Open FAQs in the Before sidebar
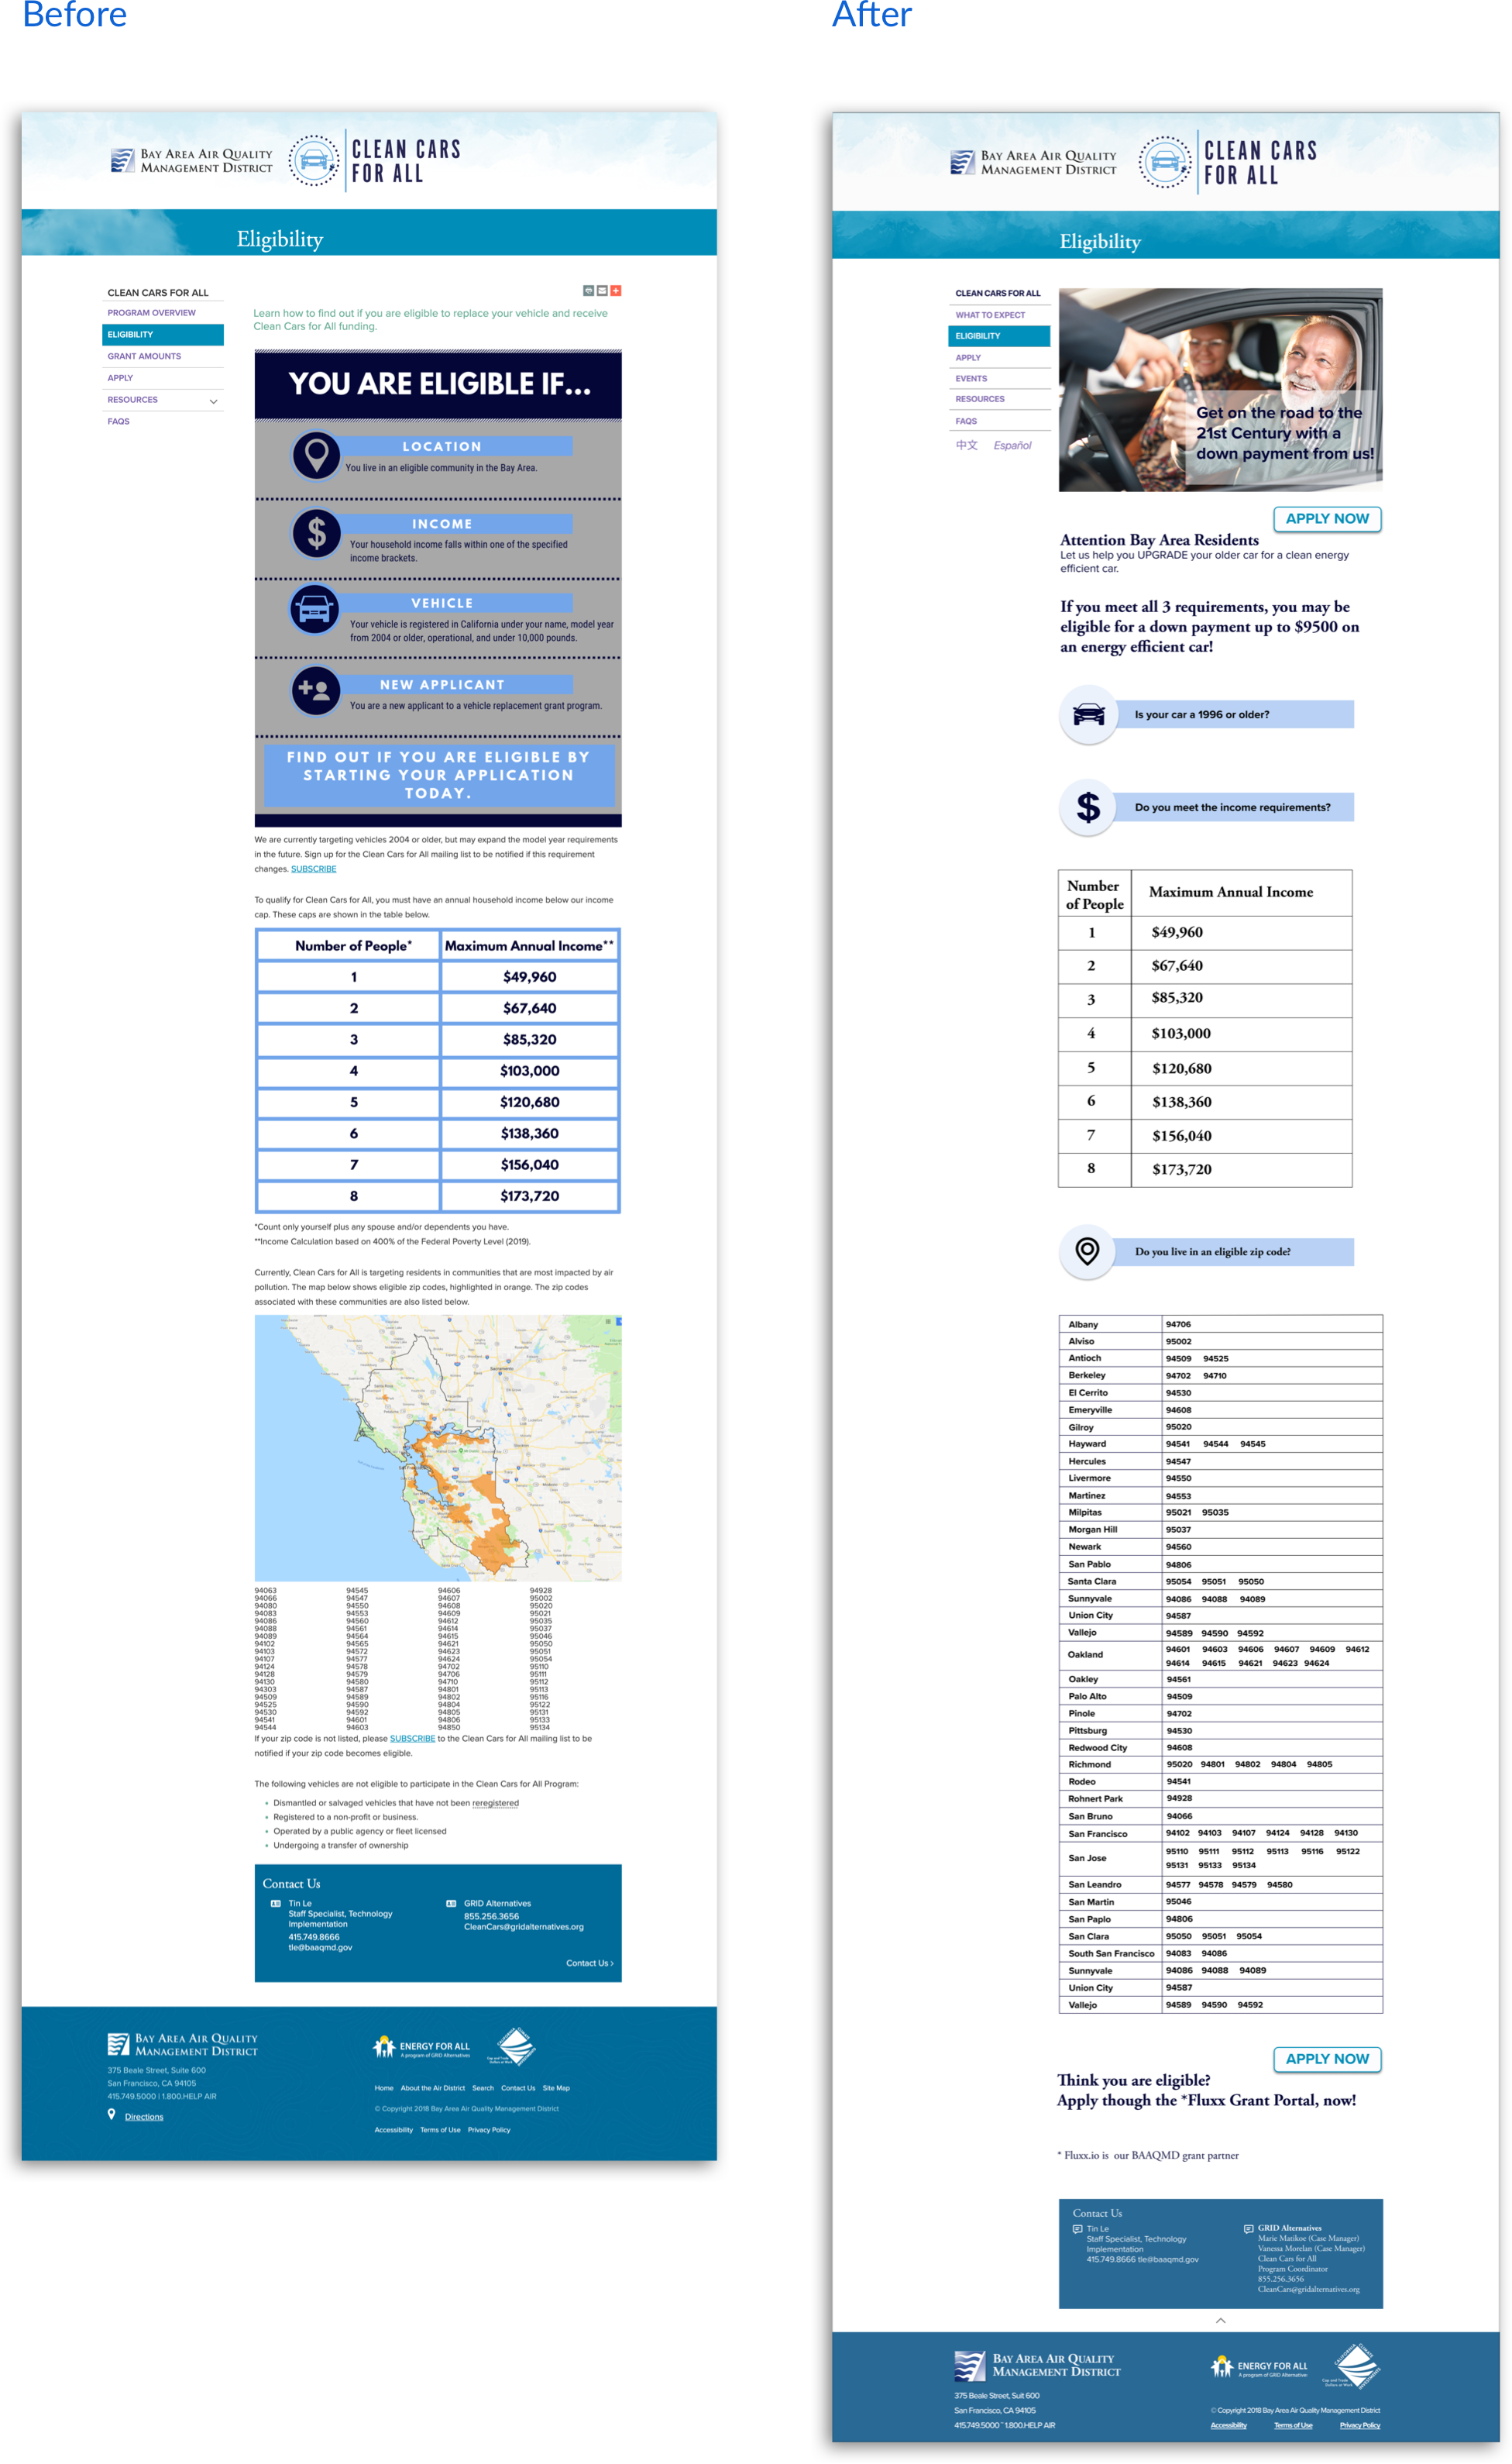This screenshot has width=1512, height=2464. point(119,421)
